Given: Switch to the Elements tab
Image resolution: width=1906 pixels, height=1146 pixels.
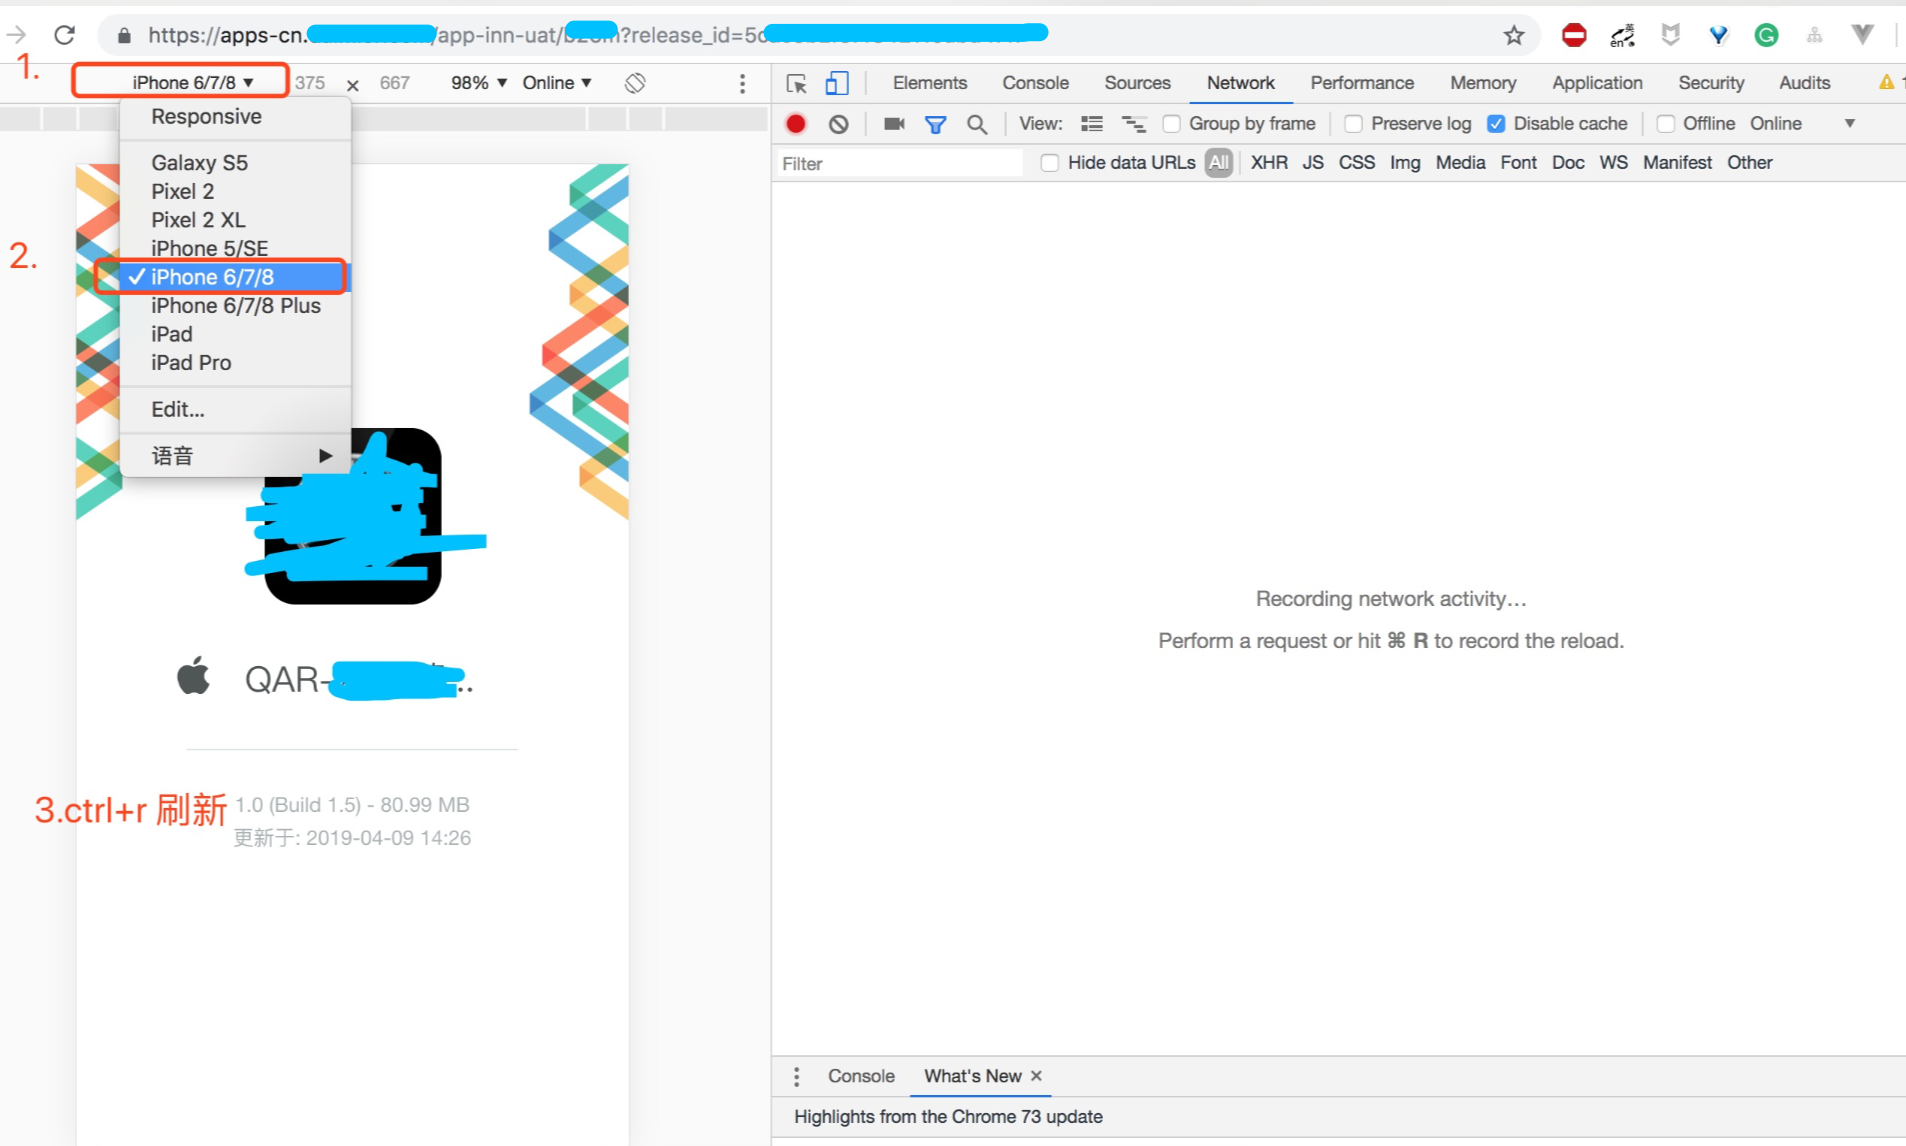Looking at the screenshot, I should click(930, 83).
